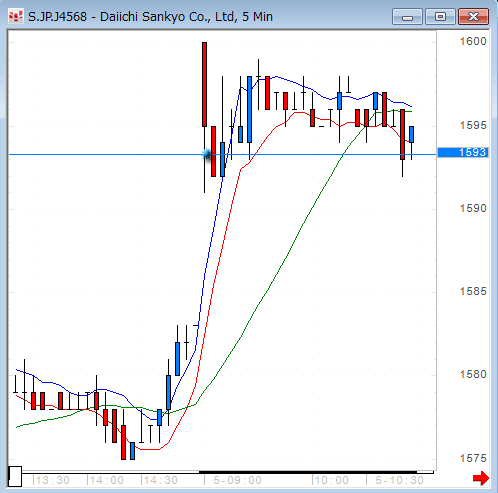
Task: Click the 5-10:30 time axis label
Action: [x=399, y=481]
